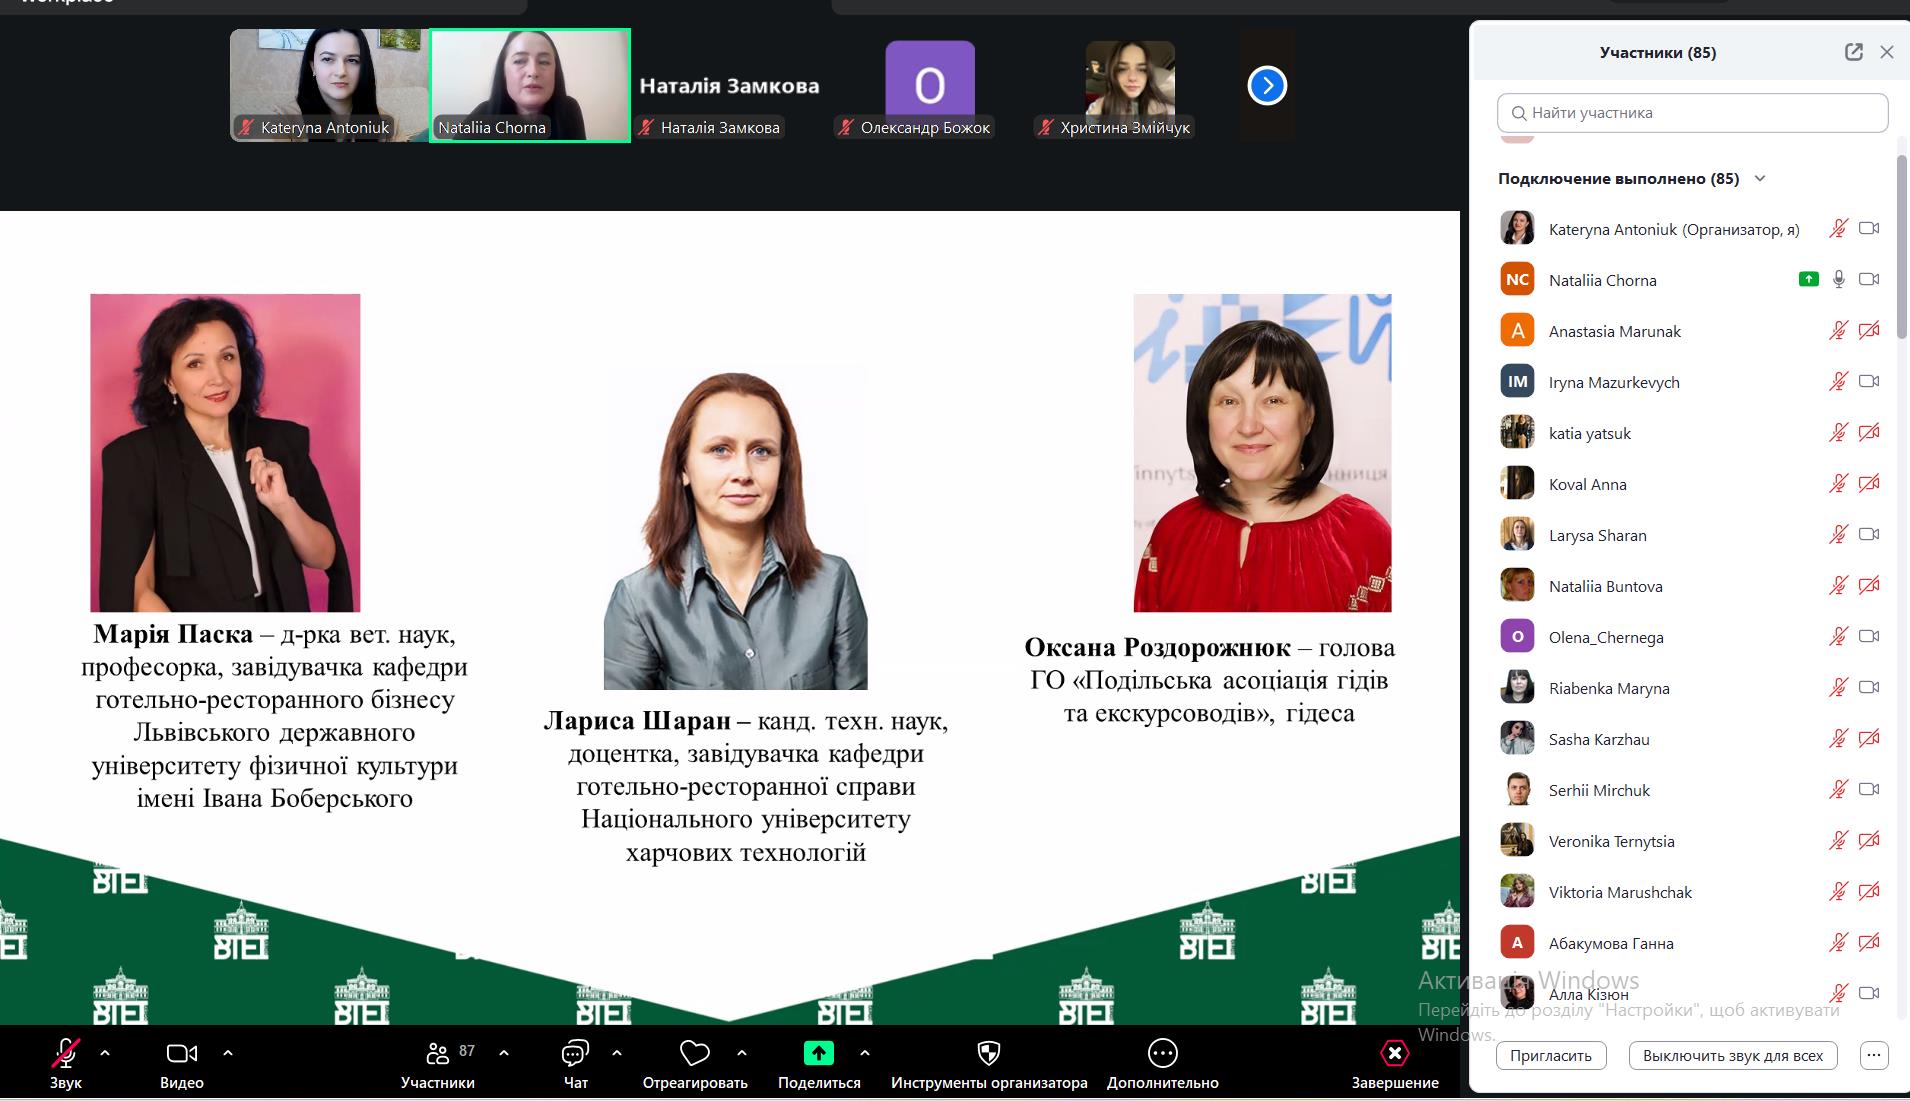Select Serhii Mirchuk in the participants list
Viewport: 1910px width, 1101px height.
pos(1599,790)
